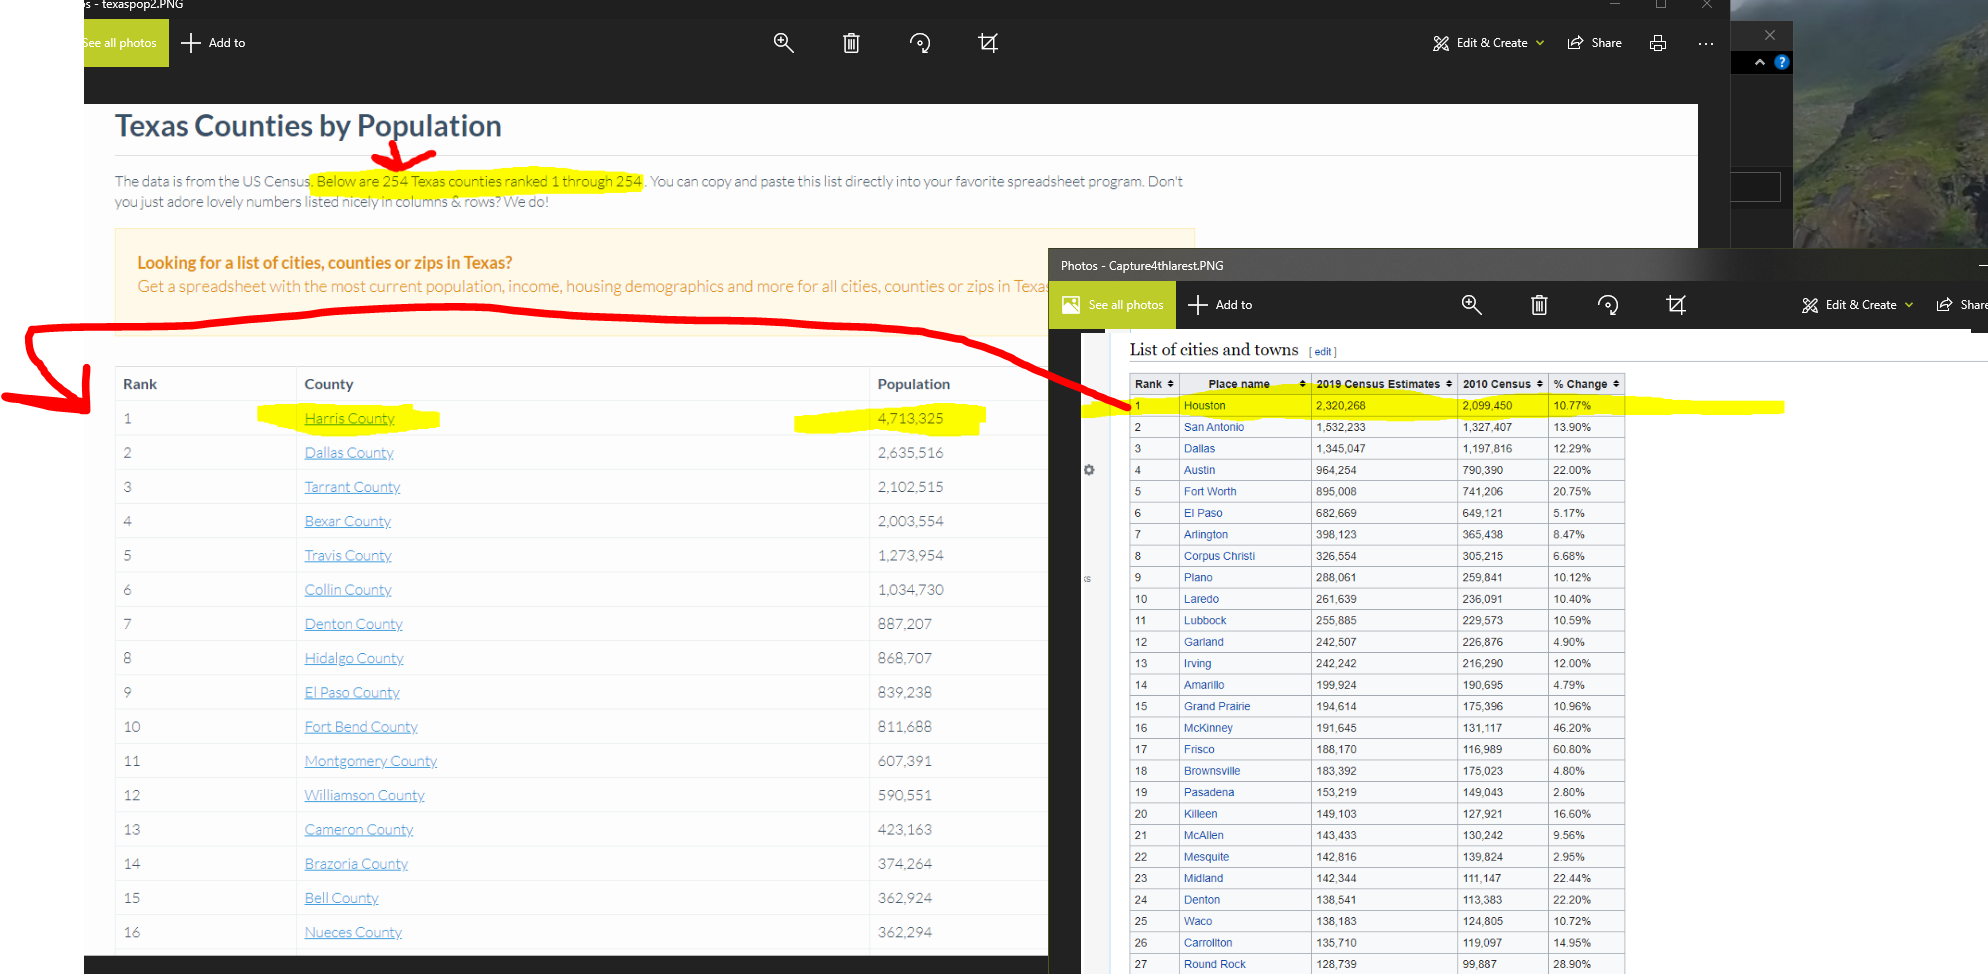Click the Rank column sort arrows

[1170, 384]
